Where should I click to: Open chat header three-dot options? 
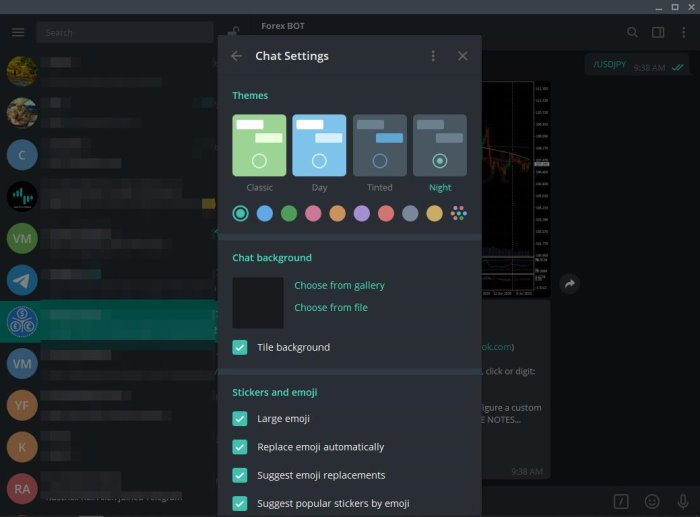point(683,32)
